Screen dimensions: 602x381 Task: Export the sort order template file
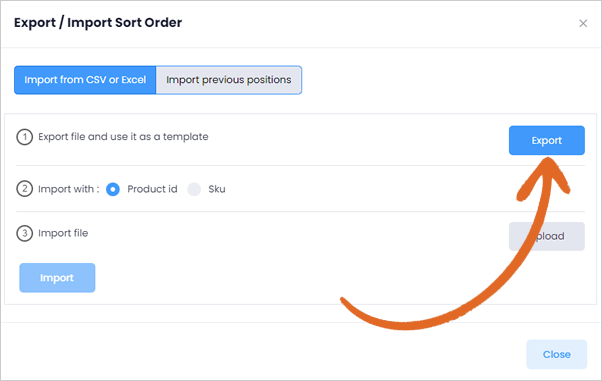click(547, 141)
